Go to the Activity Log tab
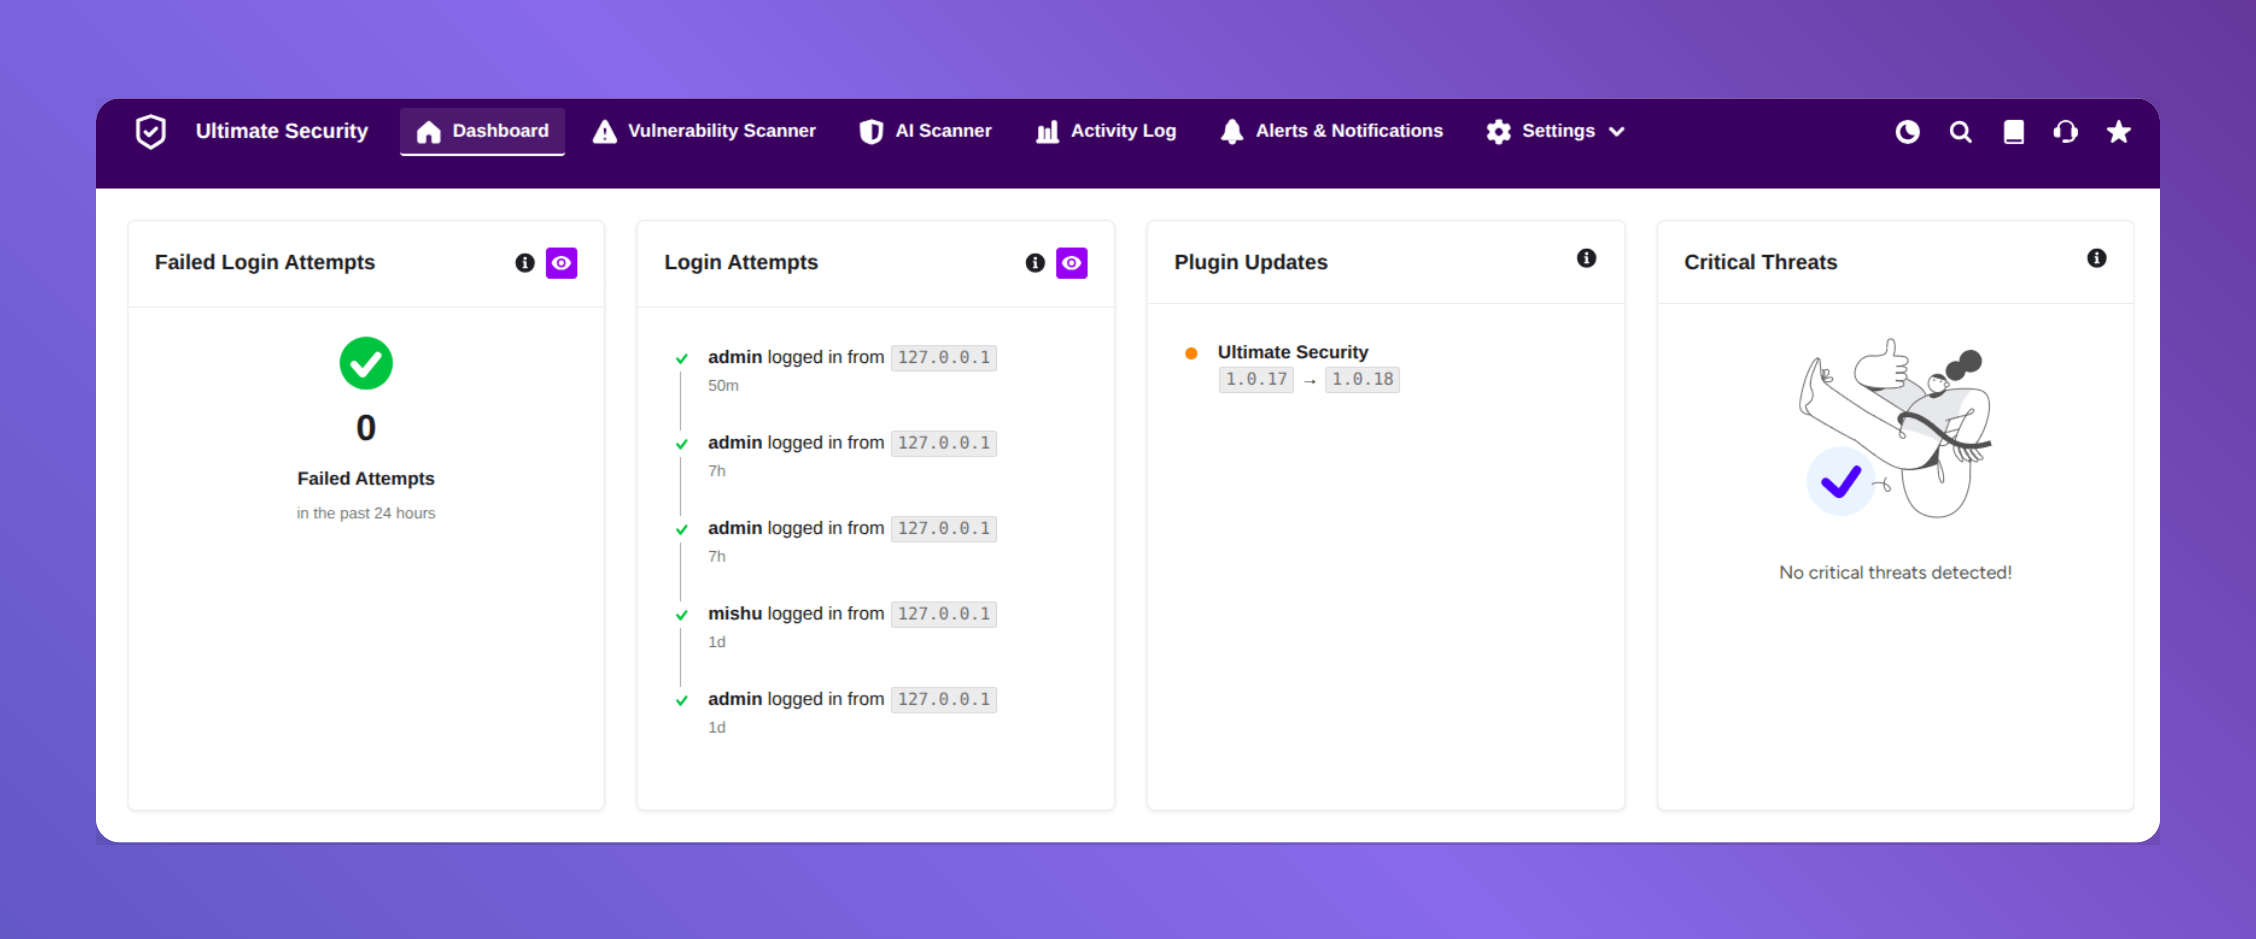The width and height of the screenshot is (2256, 939). pos(1106,131)
